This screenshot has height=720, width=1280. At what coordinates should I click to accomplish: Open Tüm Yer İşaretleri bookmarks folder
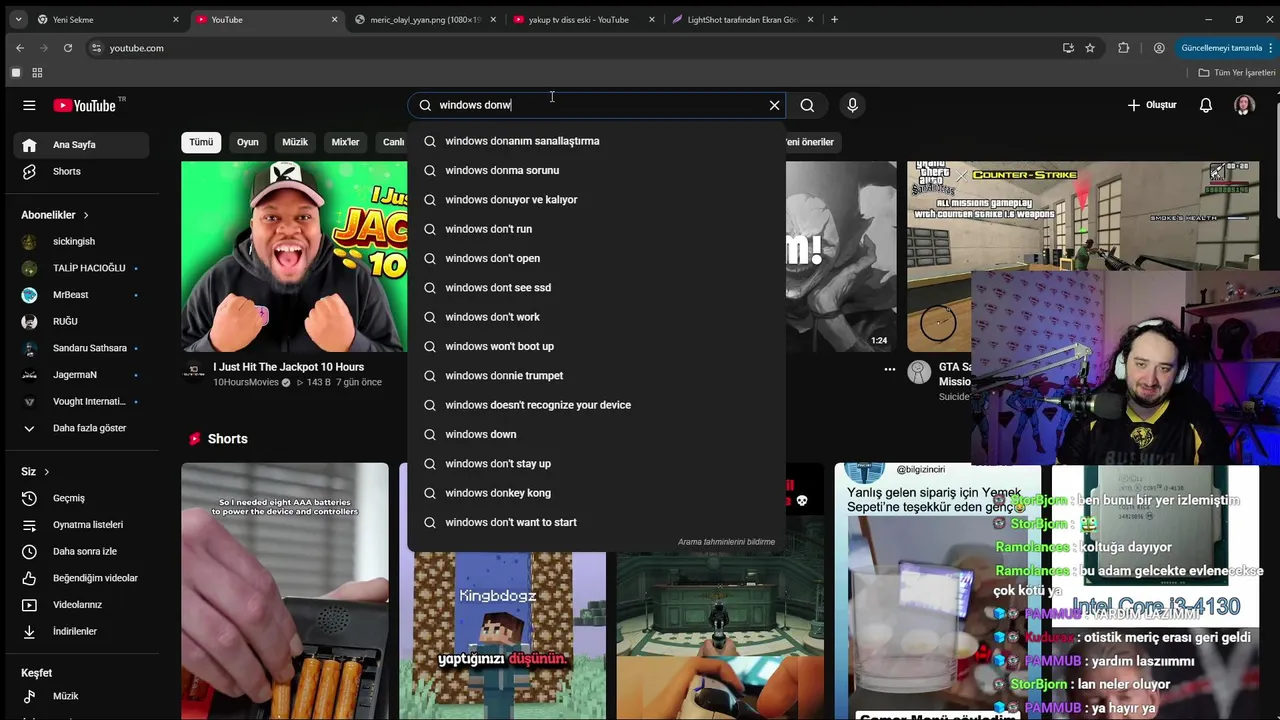[1237, 73]
